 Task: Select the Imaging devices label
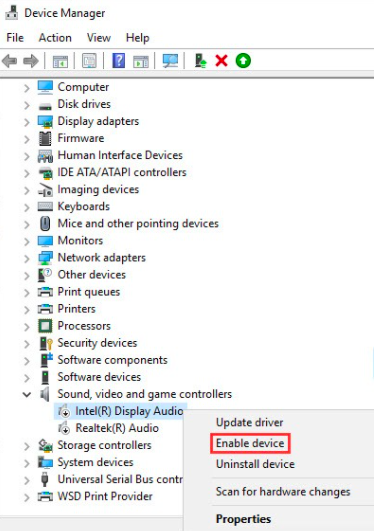pyautogui.click(x=98, y=189)
